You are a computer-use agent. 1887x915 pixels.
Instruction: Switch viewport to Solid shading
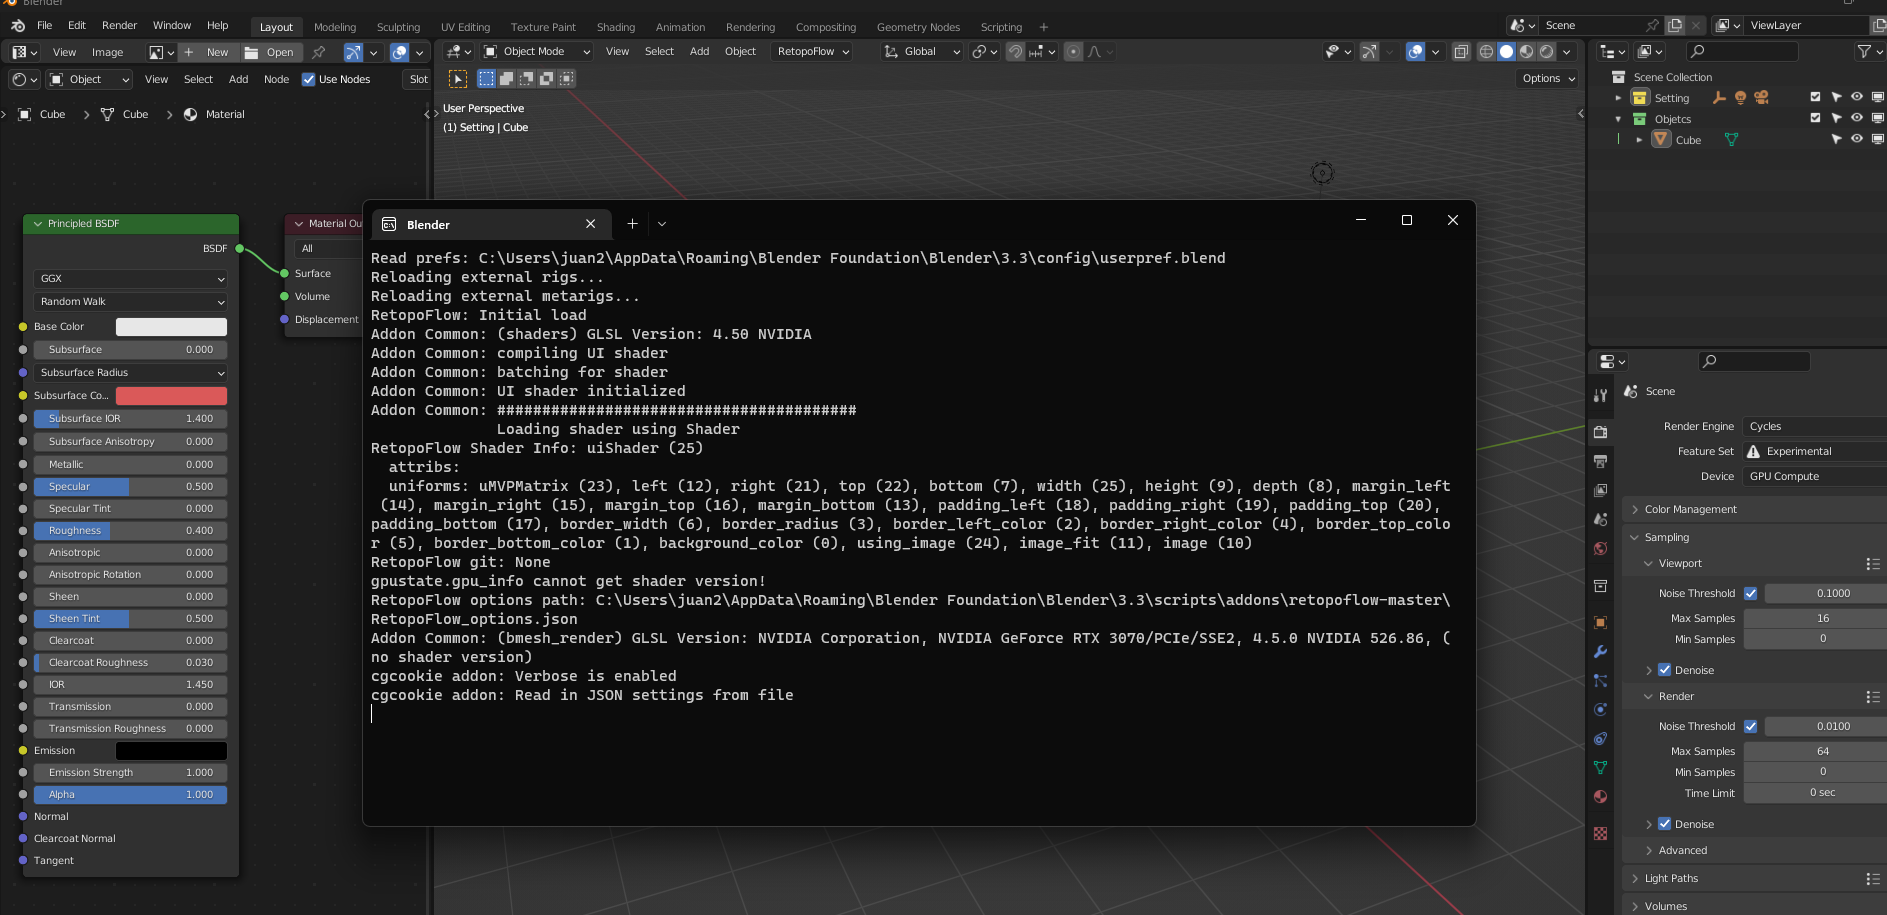click(x=1506, y=52)
